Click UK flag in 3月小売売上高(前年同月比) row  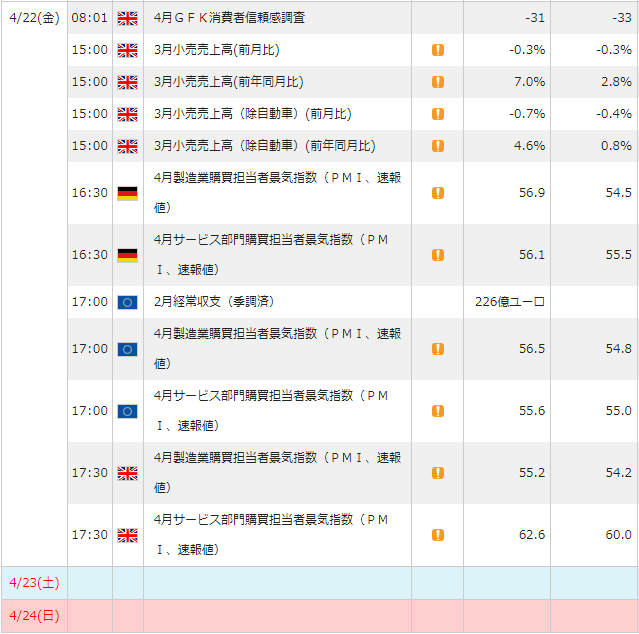click(128, 82)
